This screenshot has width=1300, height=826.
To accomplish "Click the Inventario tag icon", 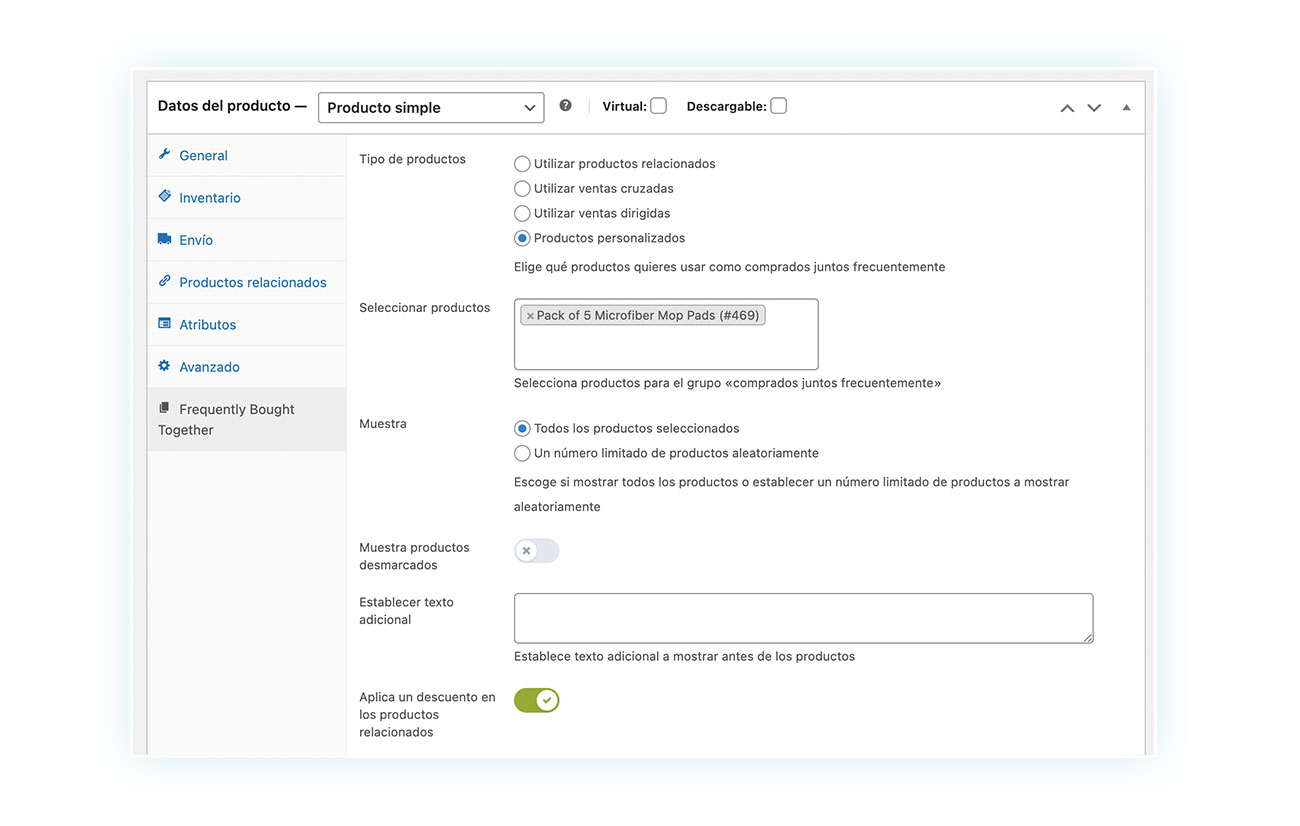I will coord(164,197).
